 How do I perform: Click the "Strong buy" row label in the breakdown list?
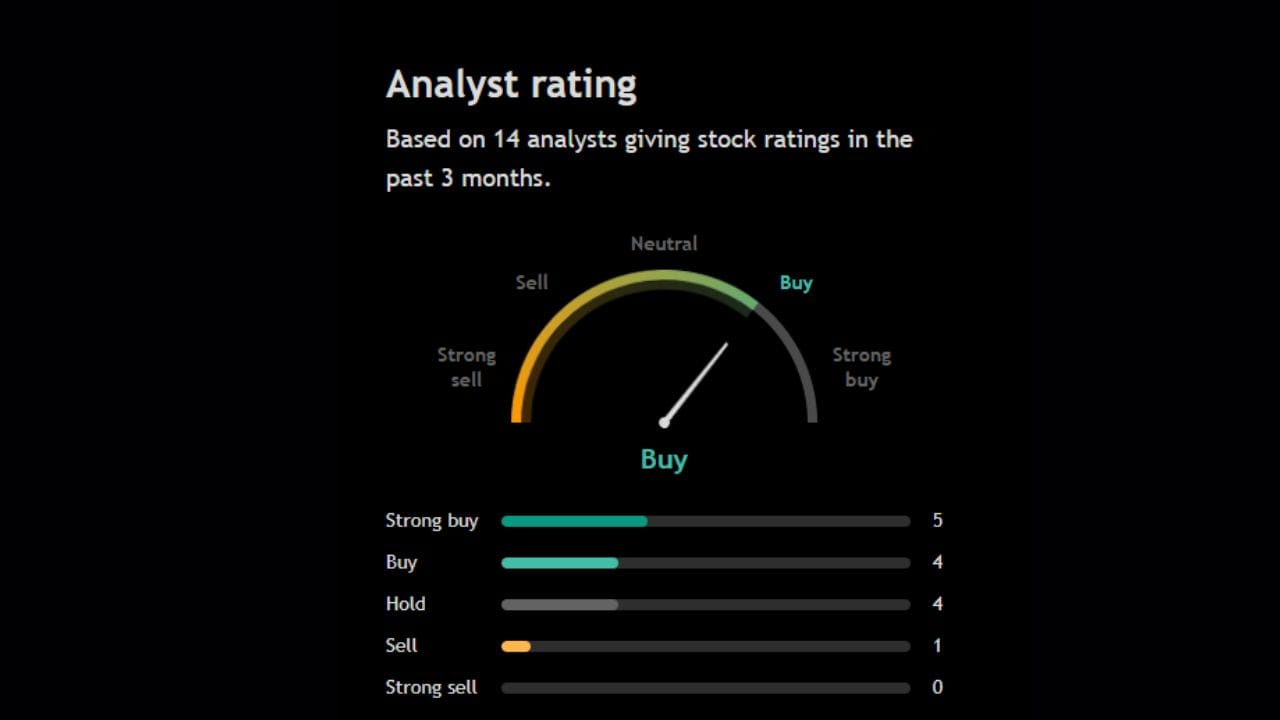[432, 521]
